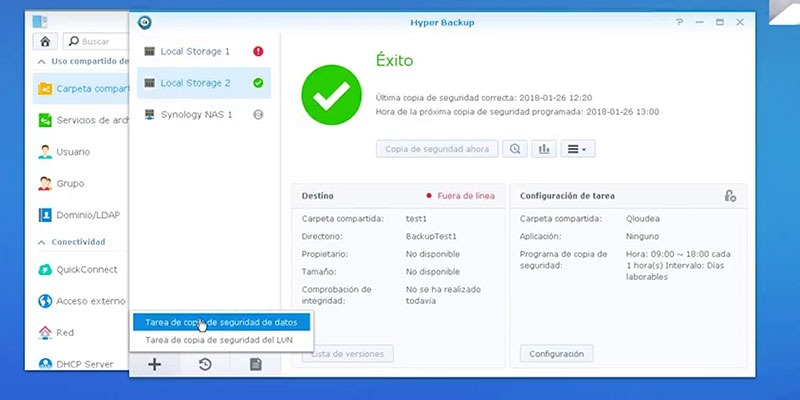Image resolution: width=800 pixels, height=400 pixels.
Task: Click the large green success checkmark
Action: click(332, 95)
